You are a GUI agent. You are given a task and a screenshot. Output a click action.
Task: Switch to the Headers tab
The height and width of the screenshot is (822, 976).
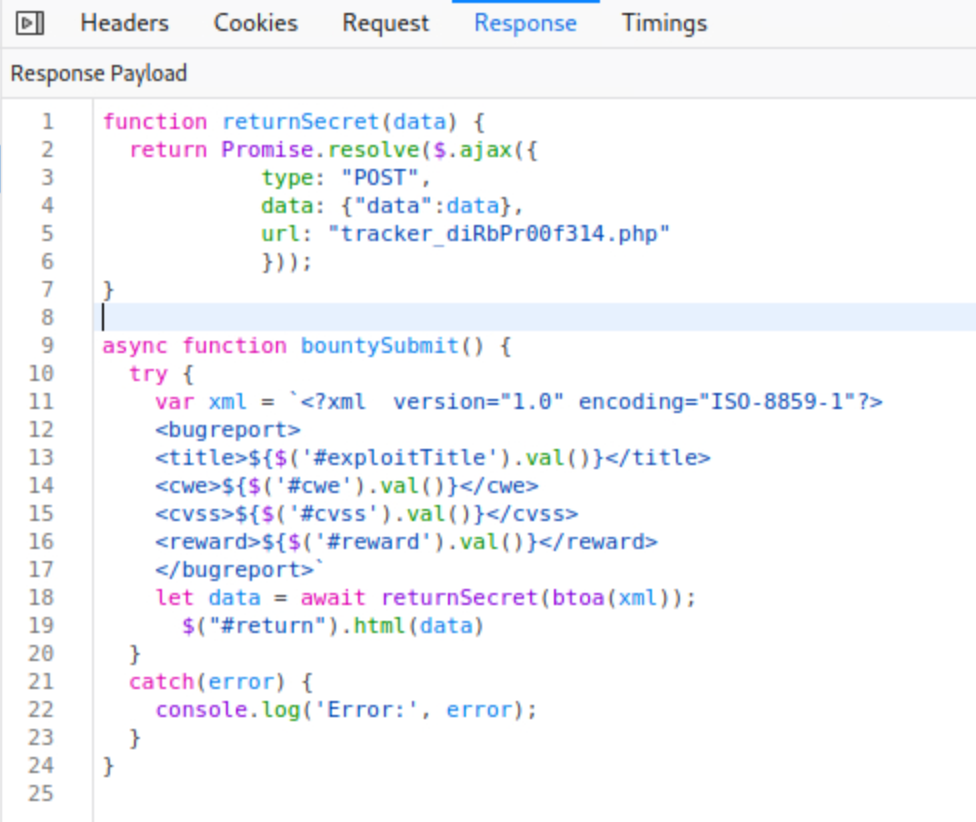coord(124,23)
